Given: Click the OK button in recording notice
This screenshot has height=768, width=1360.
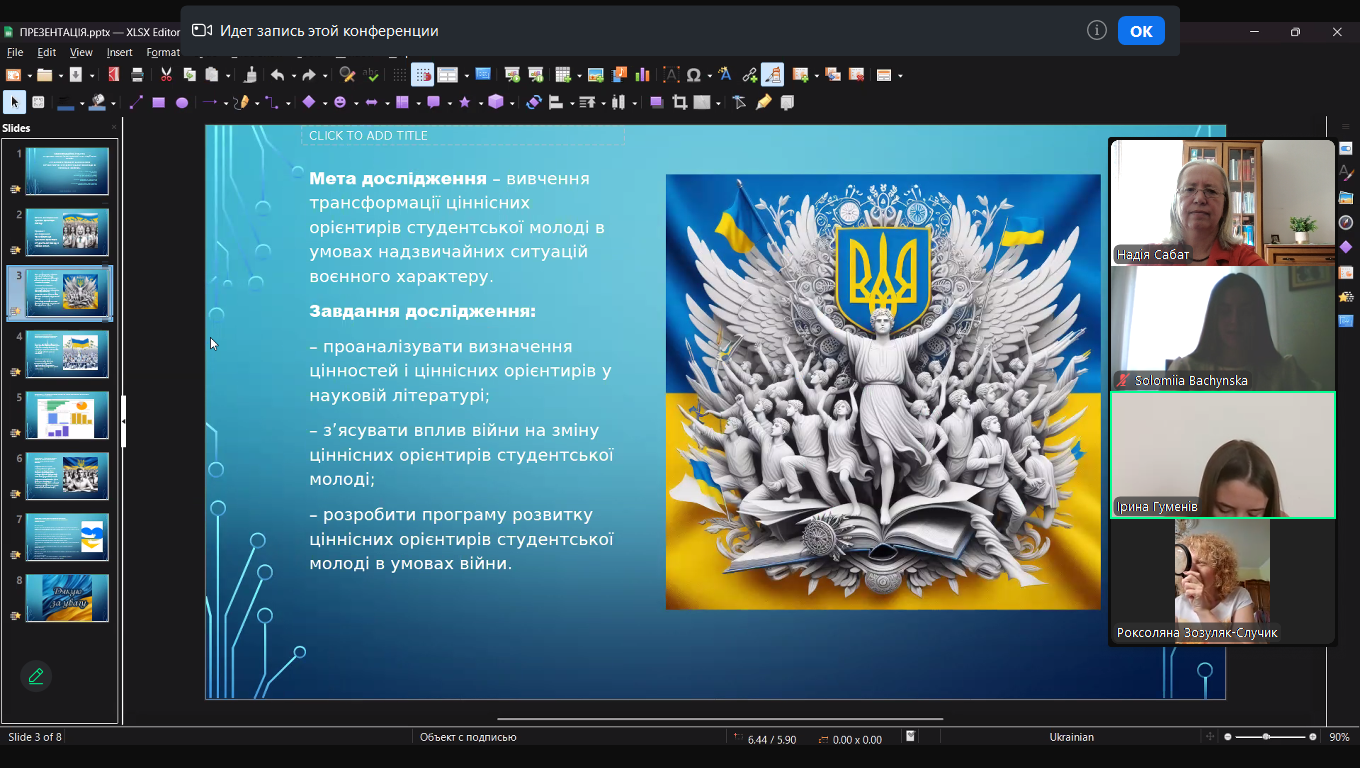Looking at the screenshot, I should pyautogui.click(x=1141, y=31).
